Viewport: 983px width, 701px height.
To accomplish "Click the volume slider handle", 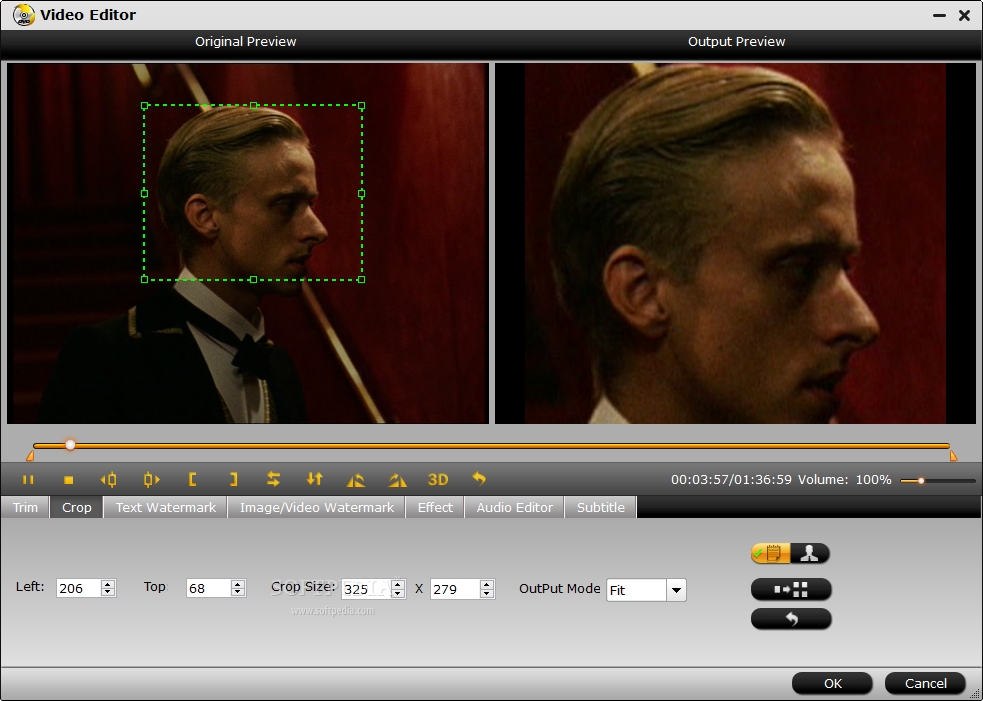I will click(x=921, y=481).
